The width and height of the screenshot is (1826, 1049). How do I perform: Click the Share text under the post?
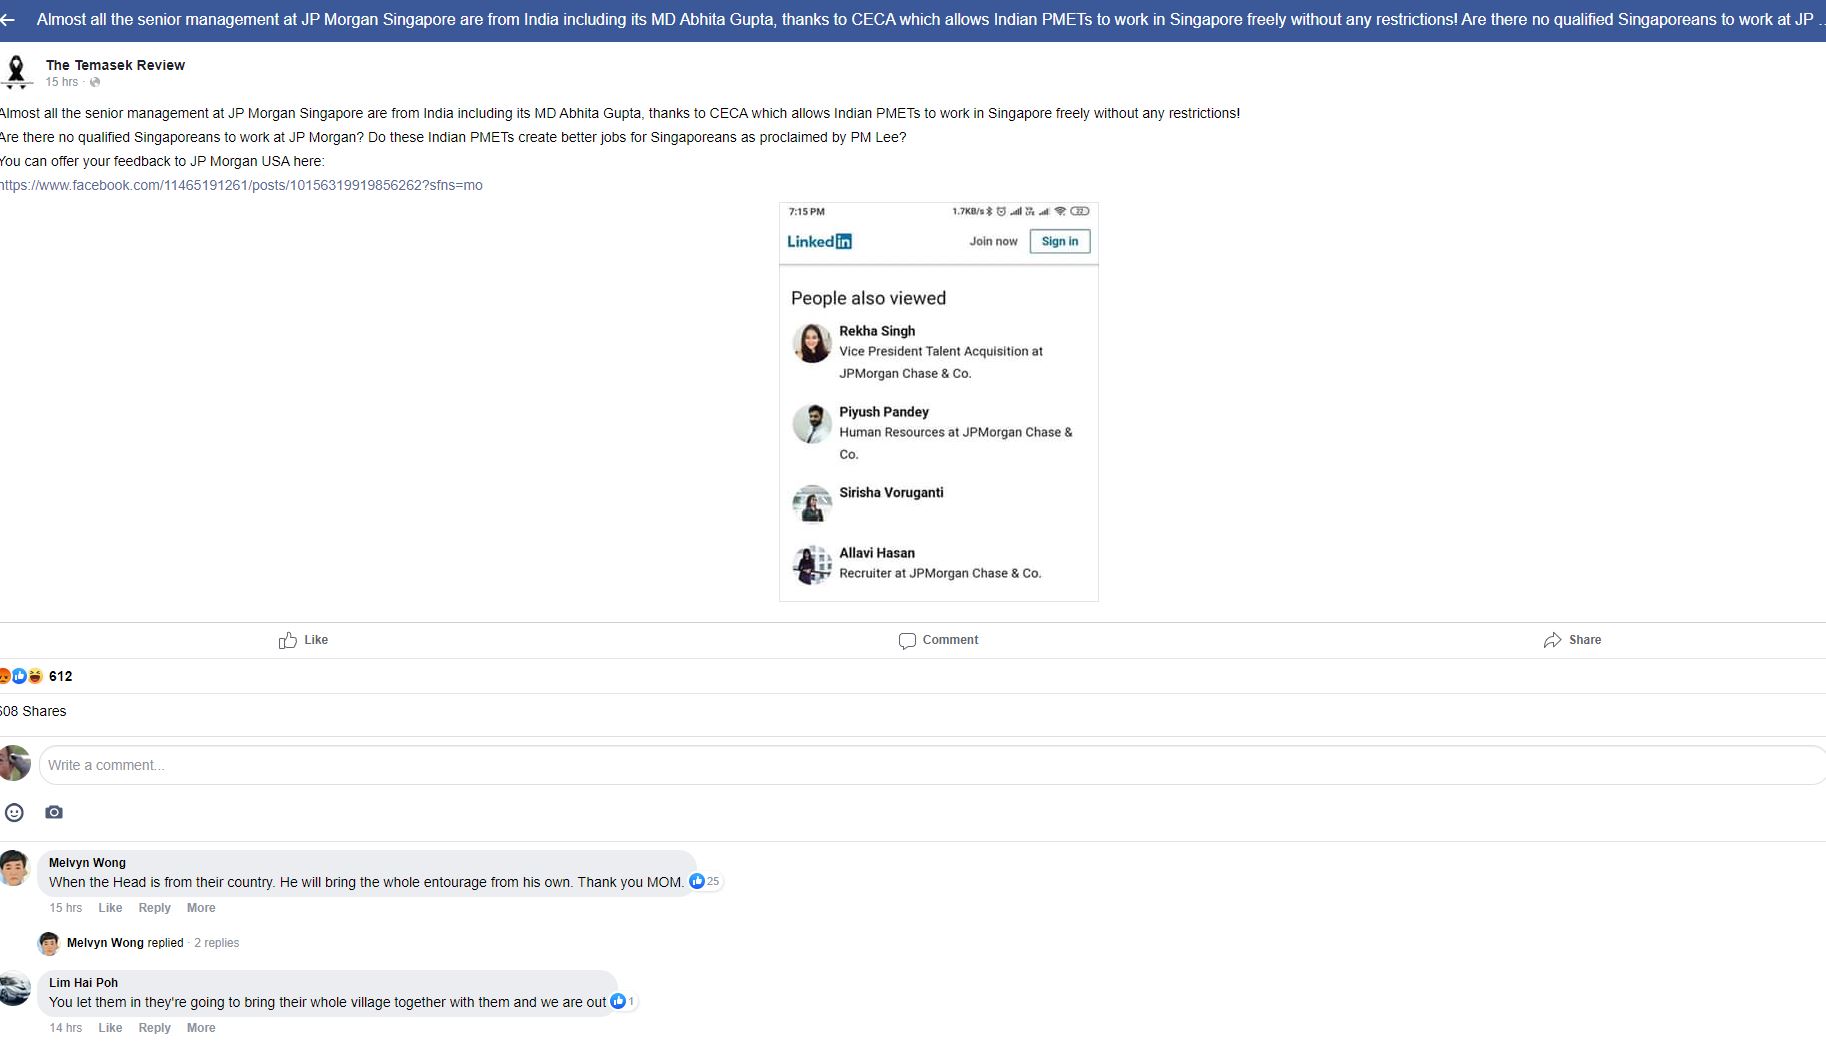[1585, 640]
